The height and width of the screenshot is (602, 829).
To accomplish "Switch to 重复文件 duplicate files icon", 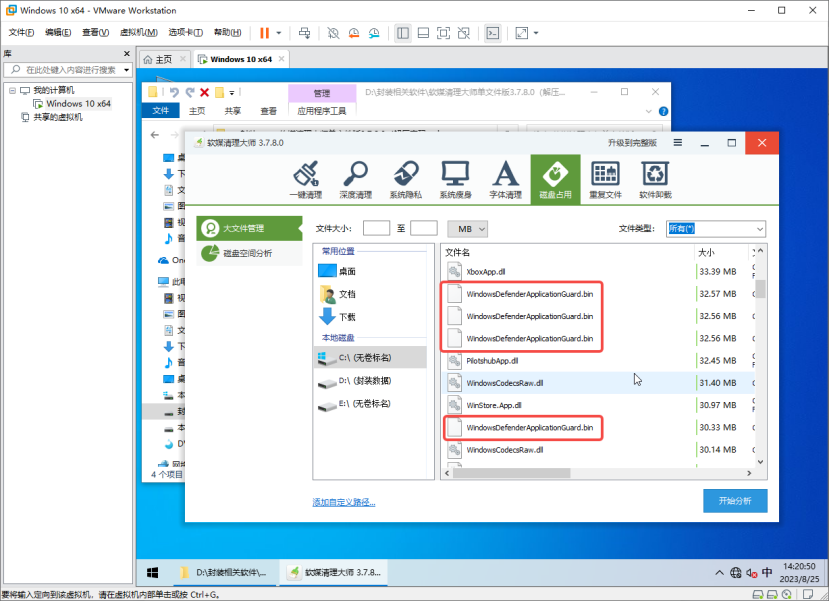I will pos(606,179).
